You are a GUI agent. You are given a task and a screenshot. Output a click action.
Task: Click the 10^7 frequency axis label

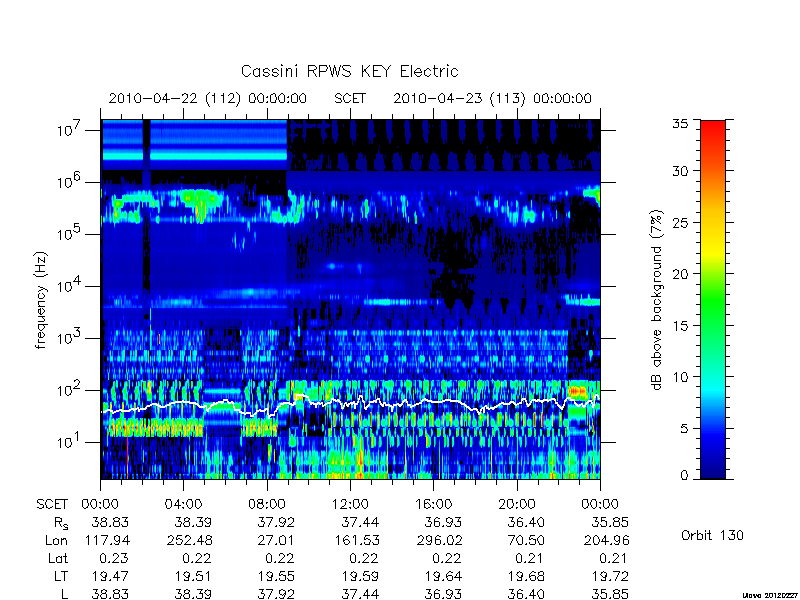[x=68, y=129]
